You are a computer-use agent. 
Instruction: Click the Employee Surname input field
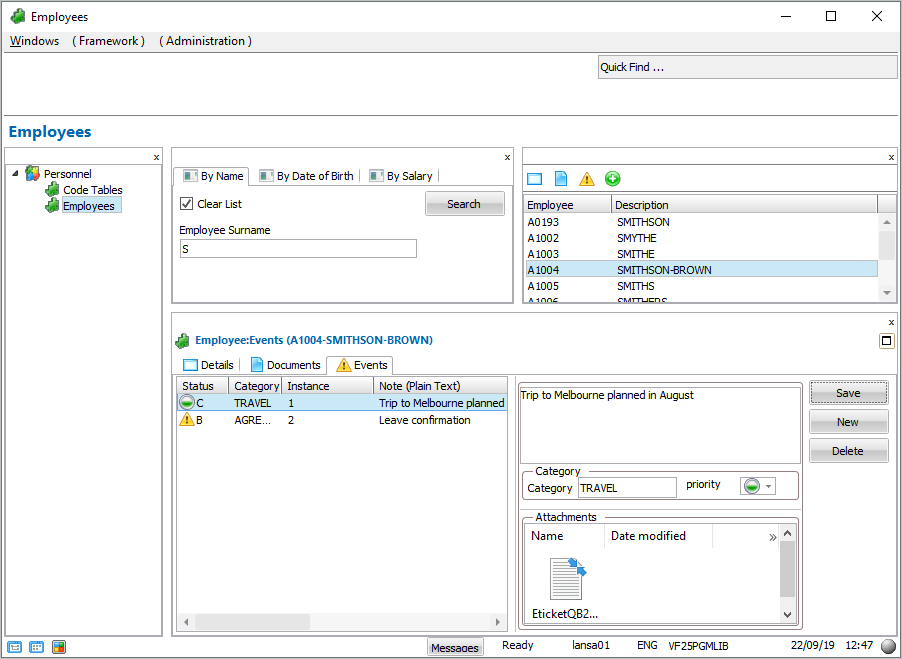pyautogui.click(x=297, y=249)
